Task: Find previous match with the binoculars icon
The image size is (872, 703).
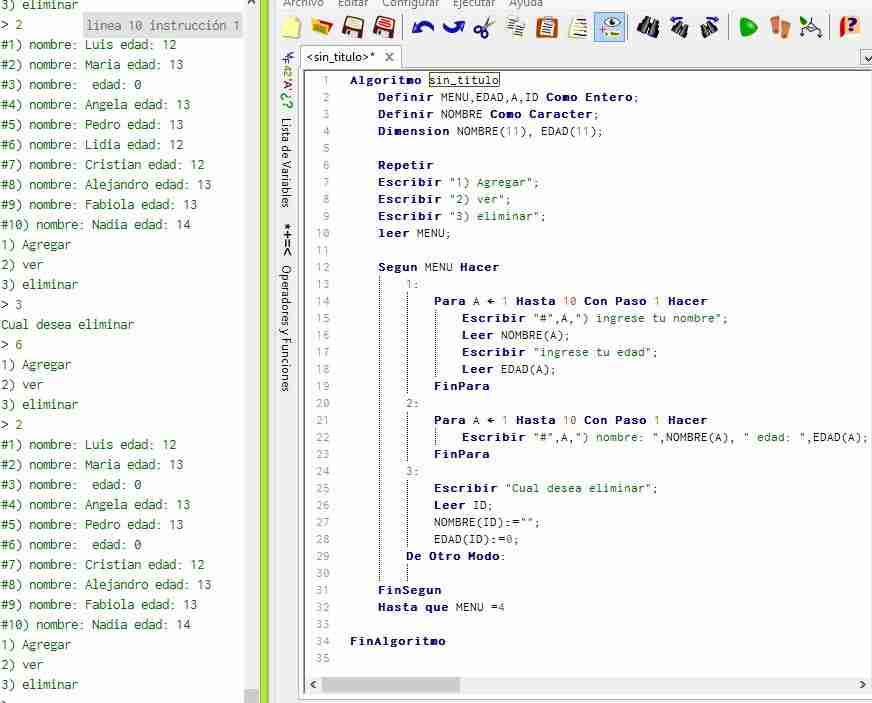Action: point(679,27)
